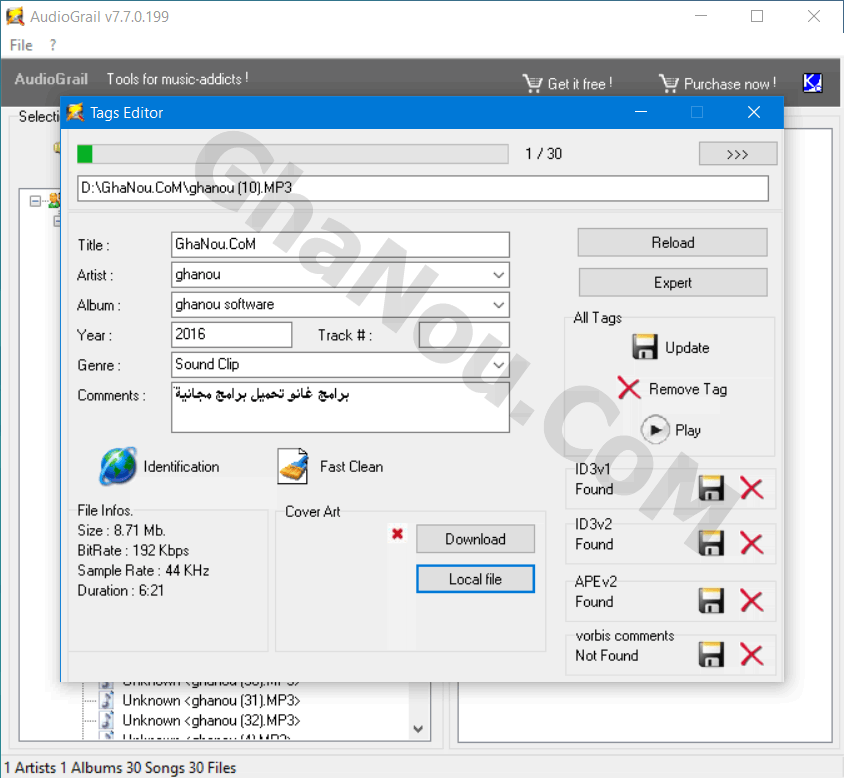This screenshot has height=778, width=844.
Task: Select Unknown <ghanou (32).MP3> in the tree
Action: coord(211,720)
